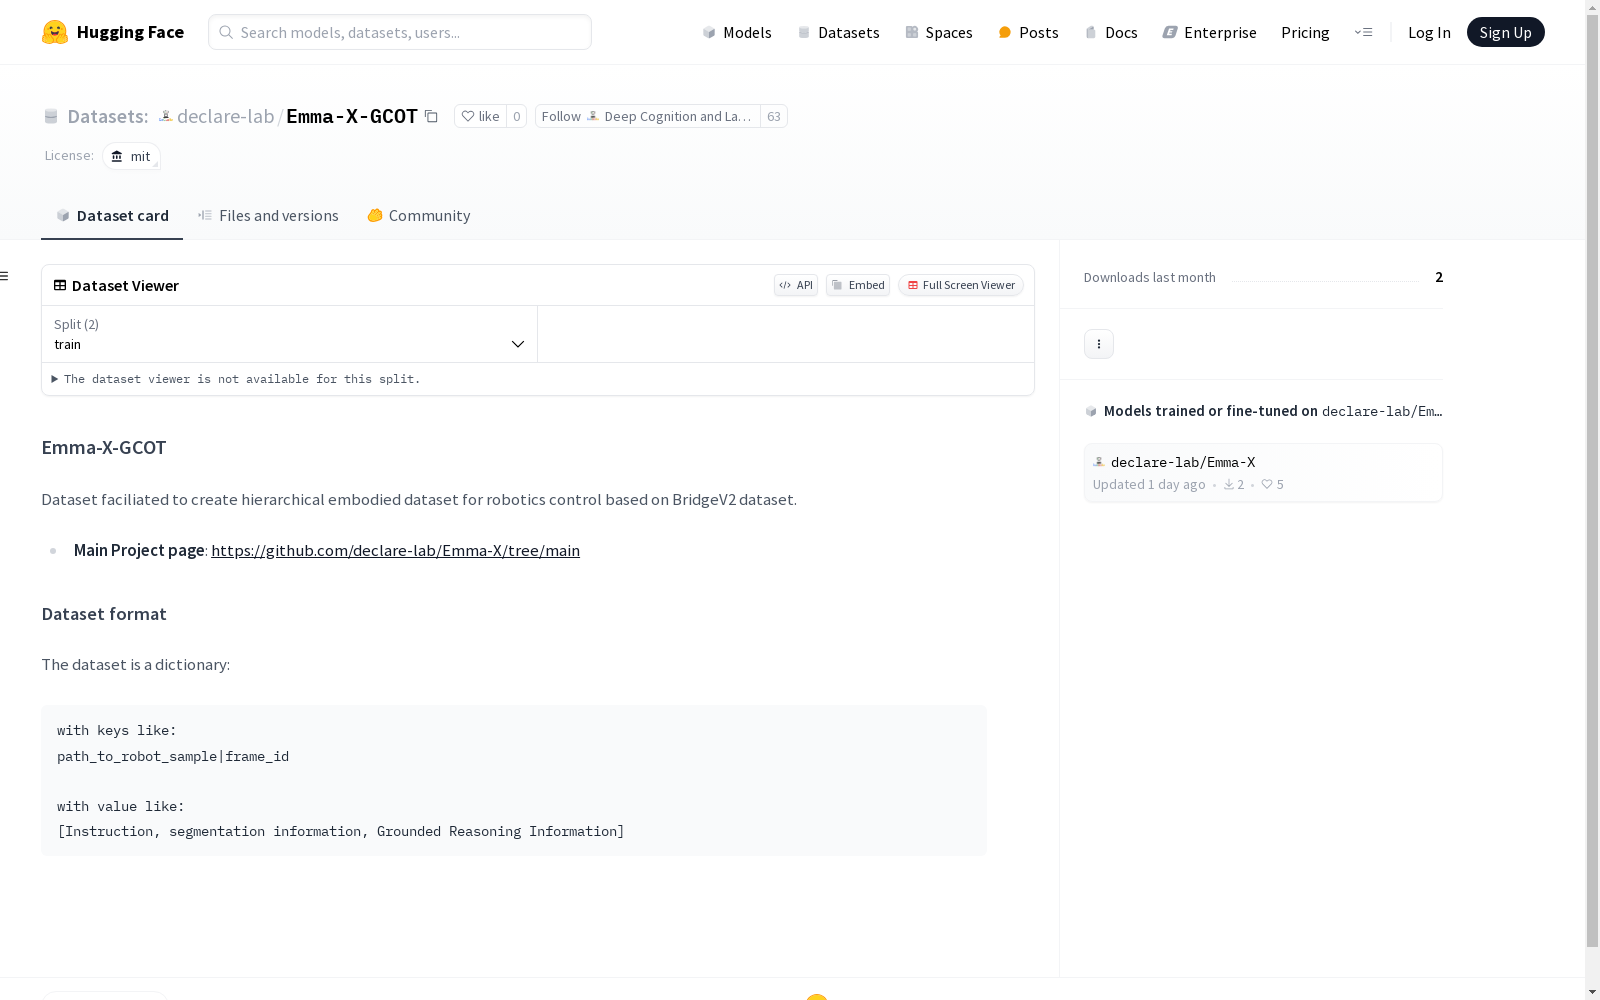Switch to Files and versions tab
The image size is (1600, 1000).
[x=268, y=215]
